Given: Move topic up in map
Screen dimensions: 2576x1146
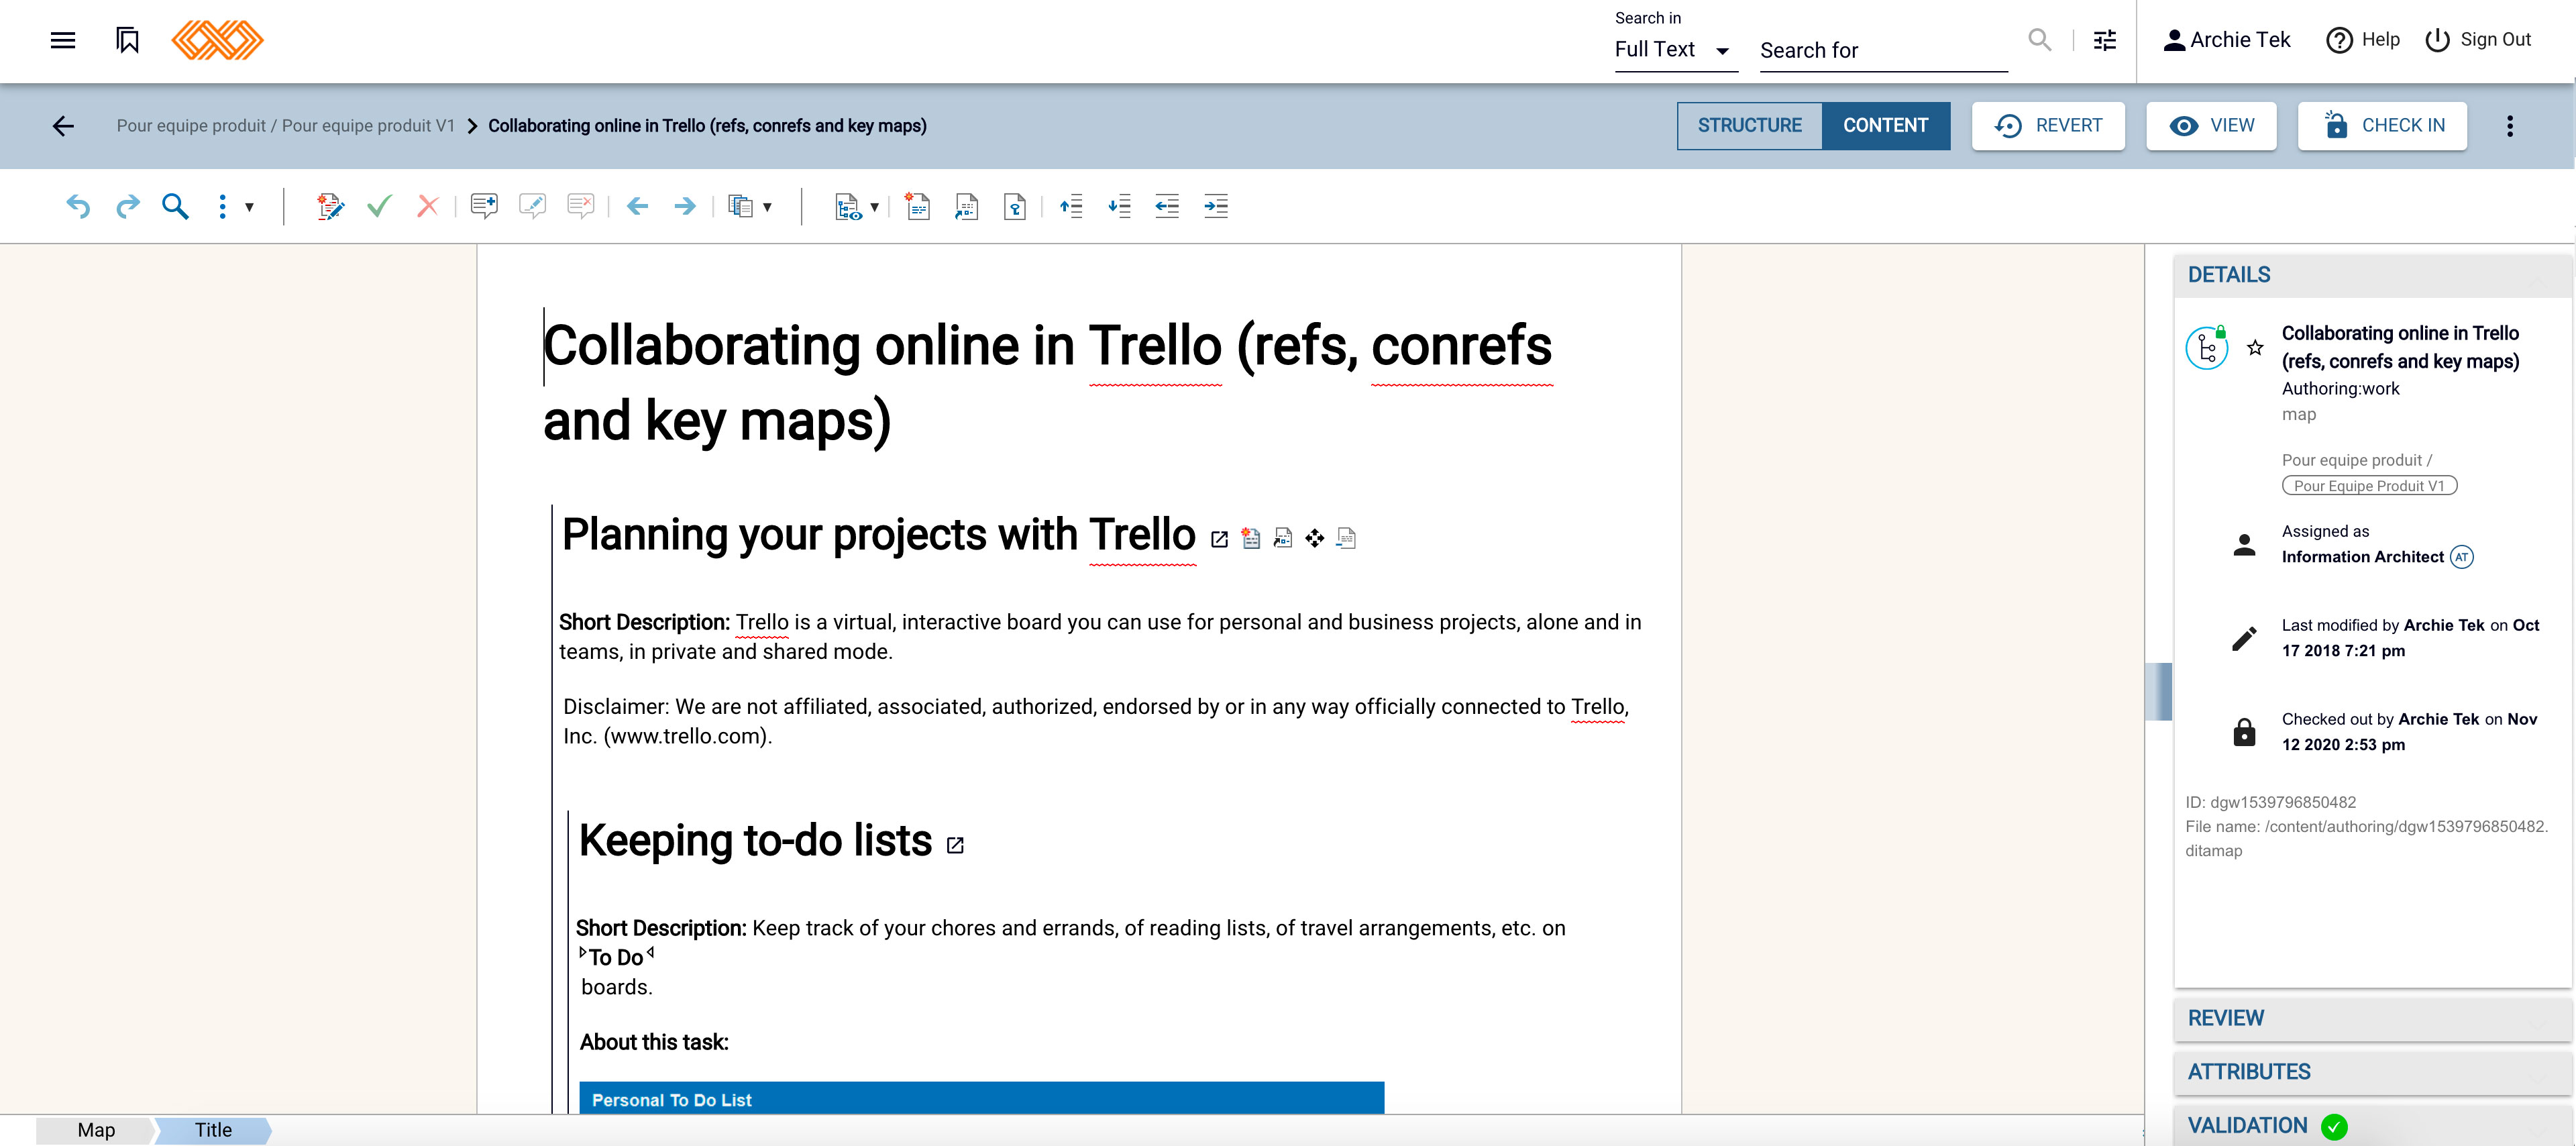Looking at the screenshot, I should [x=1071, y=207].
